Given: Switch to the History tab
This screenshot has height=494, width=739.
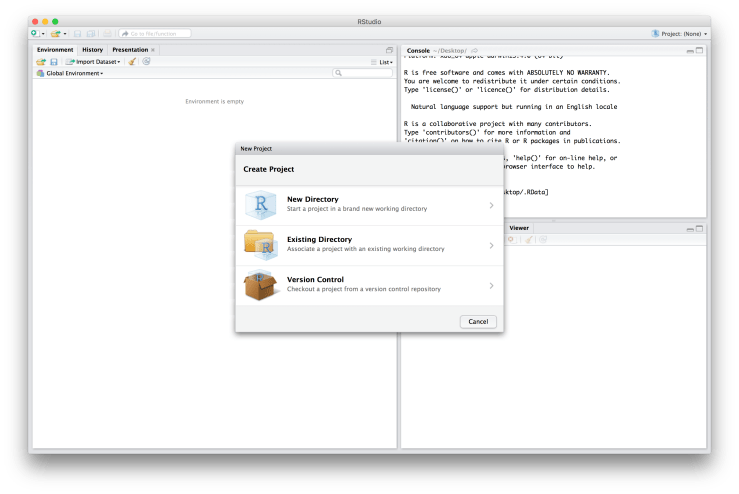Looking at the screenshot, I should (x=92, y=49).
